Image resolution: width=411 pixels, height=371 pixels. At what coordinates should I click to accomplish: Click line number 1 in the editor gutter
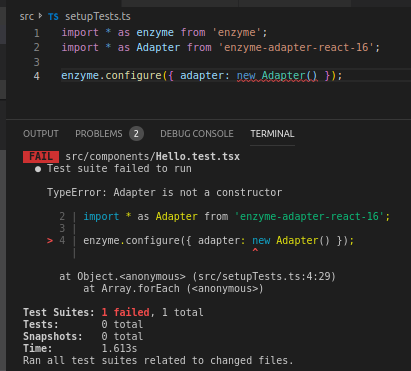[37, 33]
